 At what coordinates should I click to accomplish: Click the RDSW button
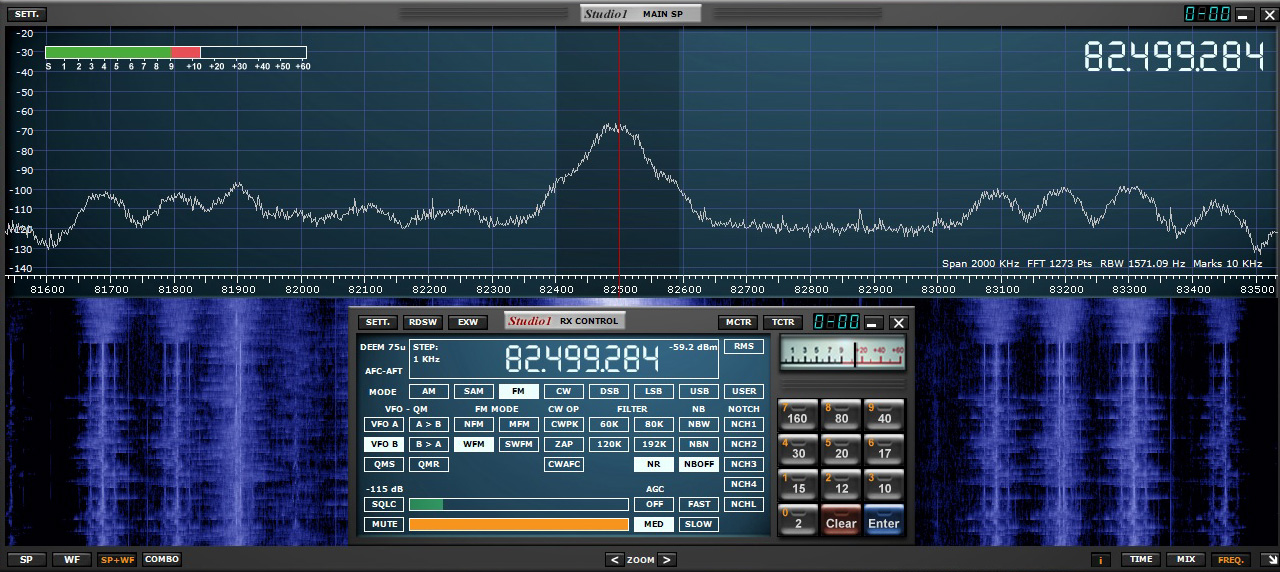coord(422,322)
